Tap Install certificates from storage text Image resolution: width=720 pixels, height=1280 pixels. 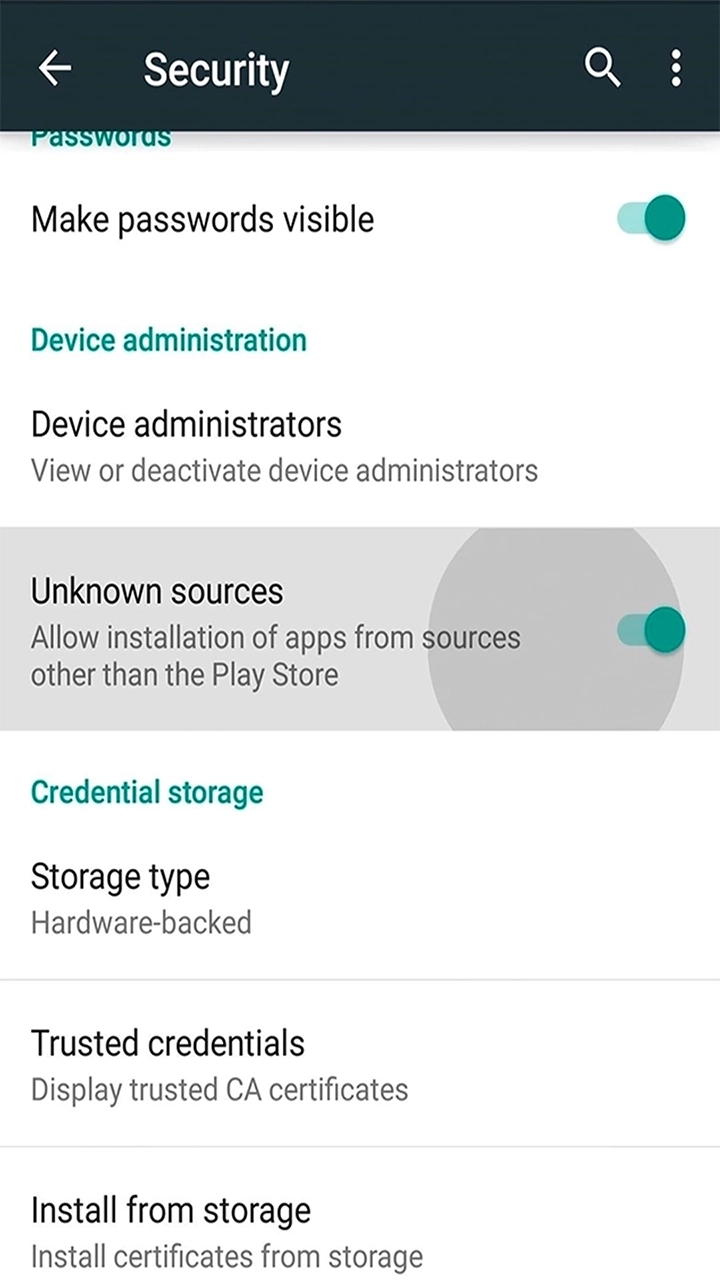pyautogui.click(x=226, y=1256)
